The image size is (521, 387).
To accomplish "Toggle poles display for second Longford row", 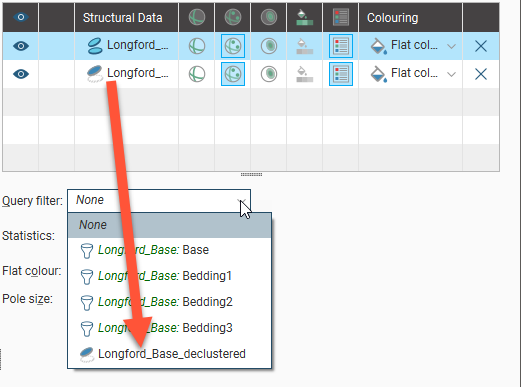I will 233,74.
